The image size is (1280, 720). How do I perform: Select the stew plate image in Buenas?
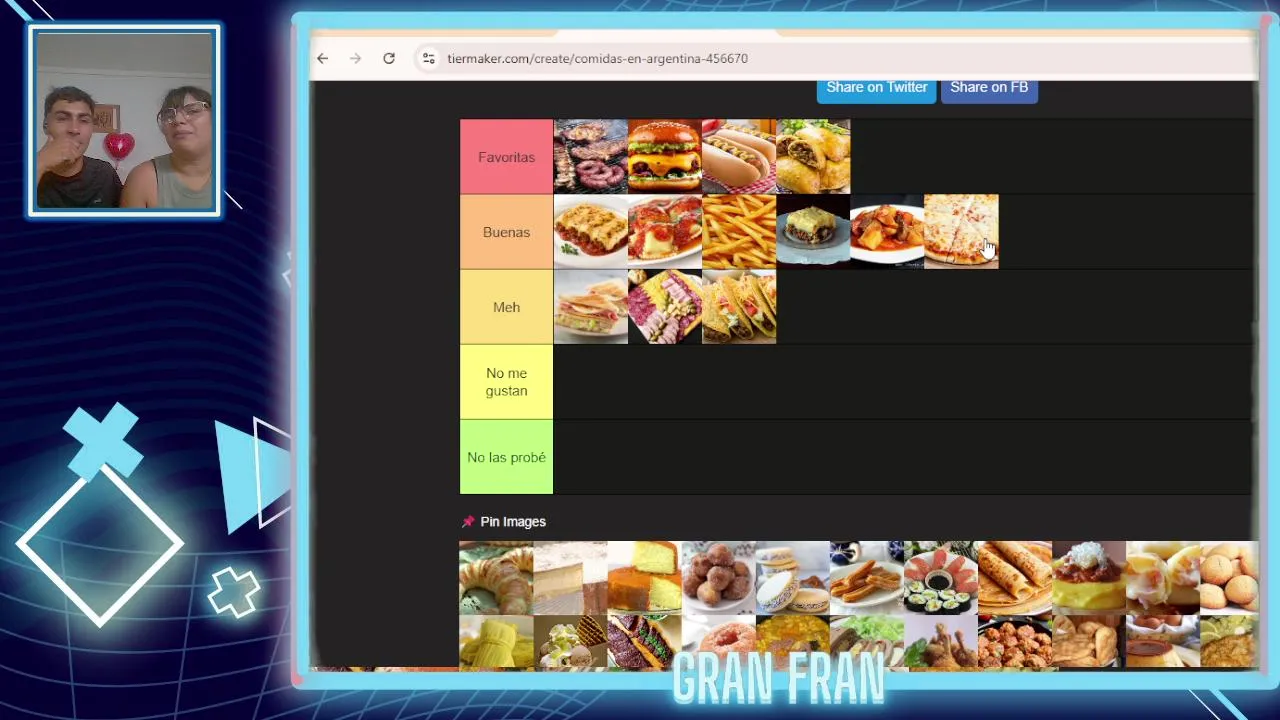pos(887,232)
